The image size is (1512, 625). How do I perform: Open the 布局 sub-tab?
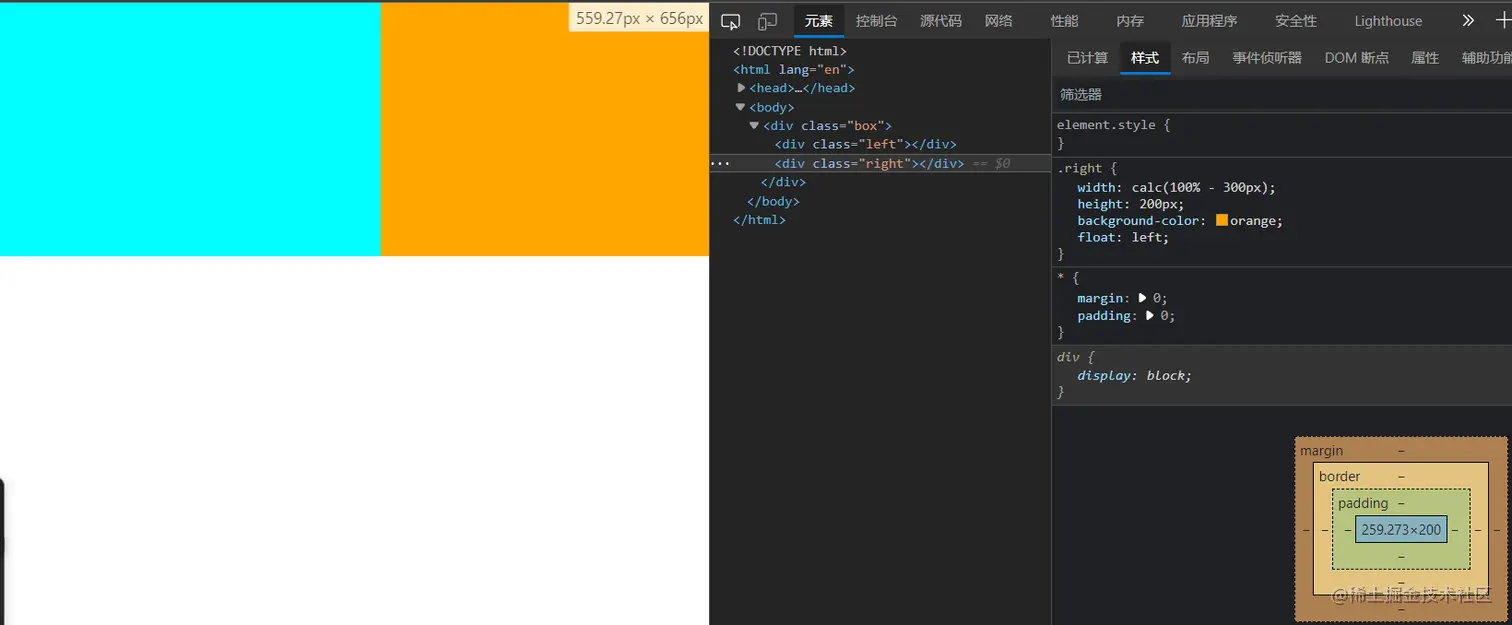pyautogui.click(x=1195, y=58)
